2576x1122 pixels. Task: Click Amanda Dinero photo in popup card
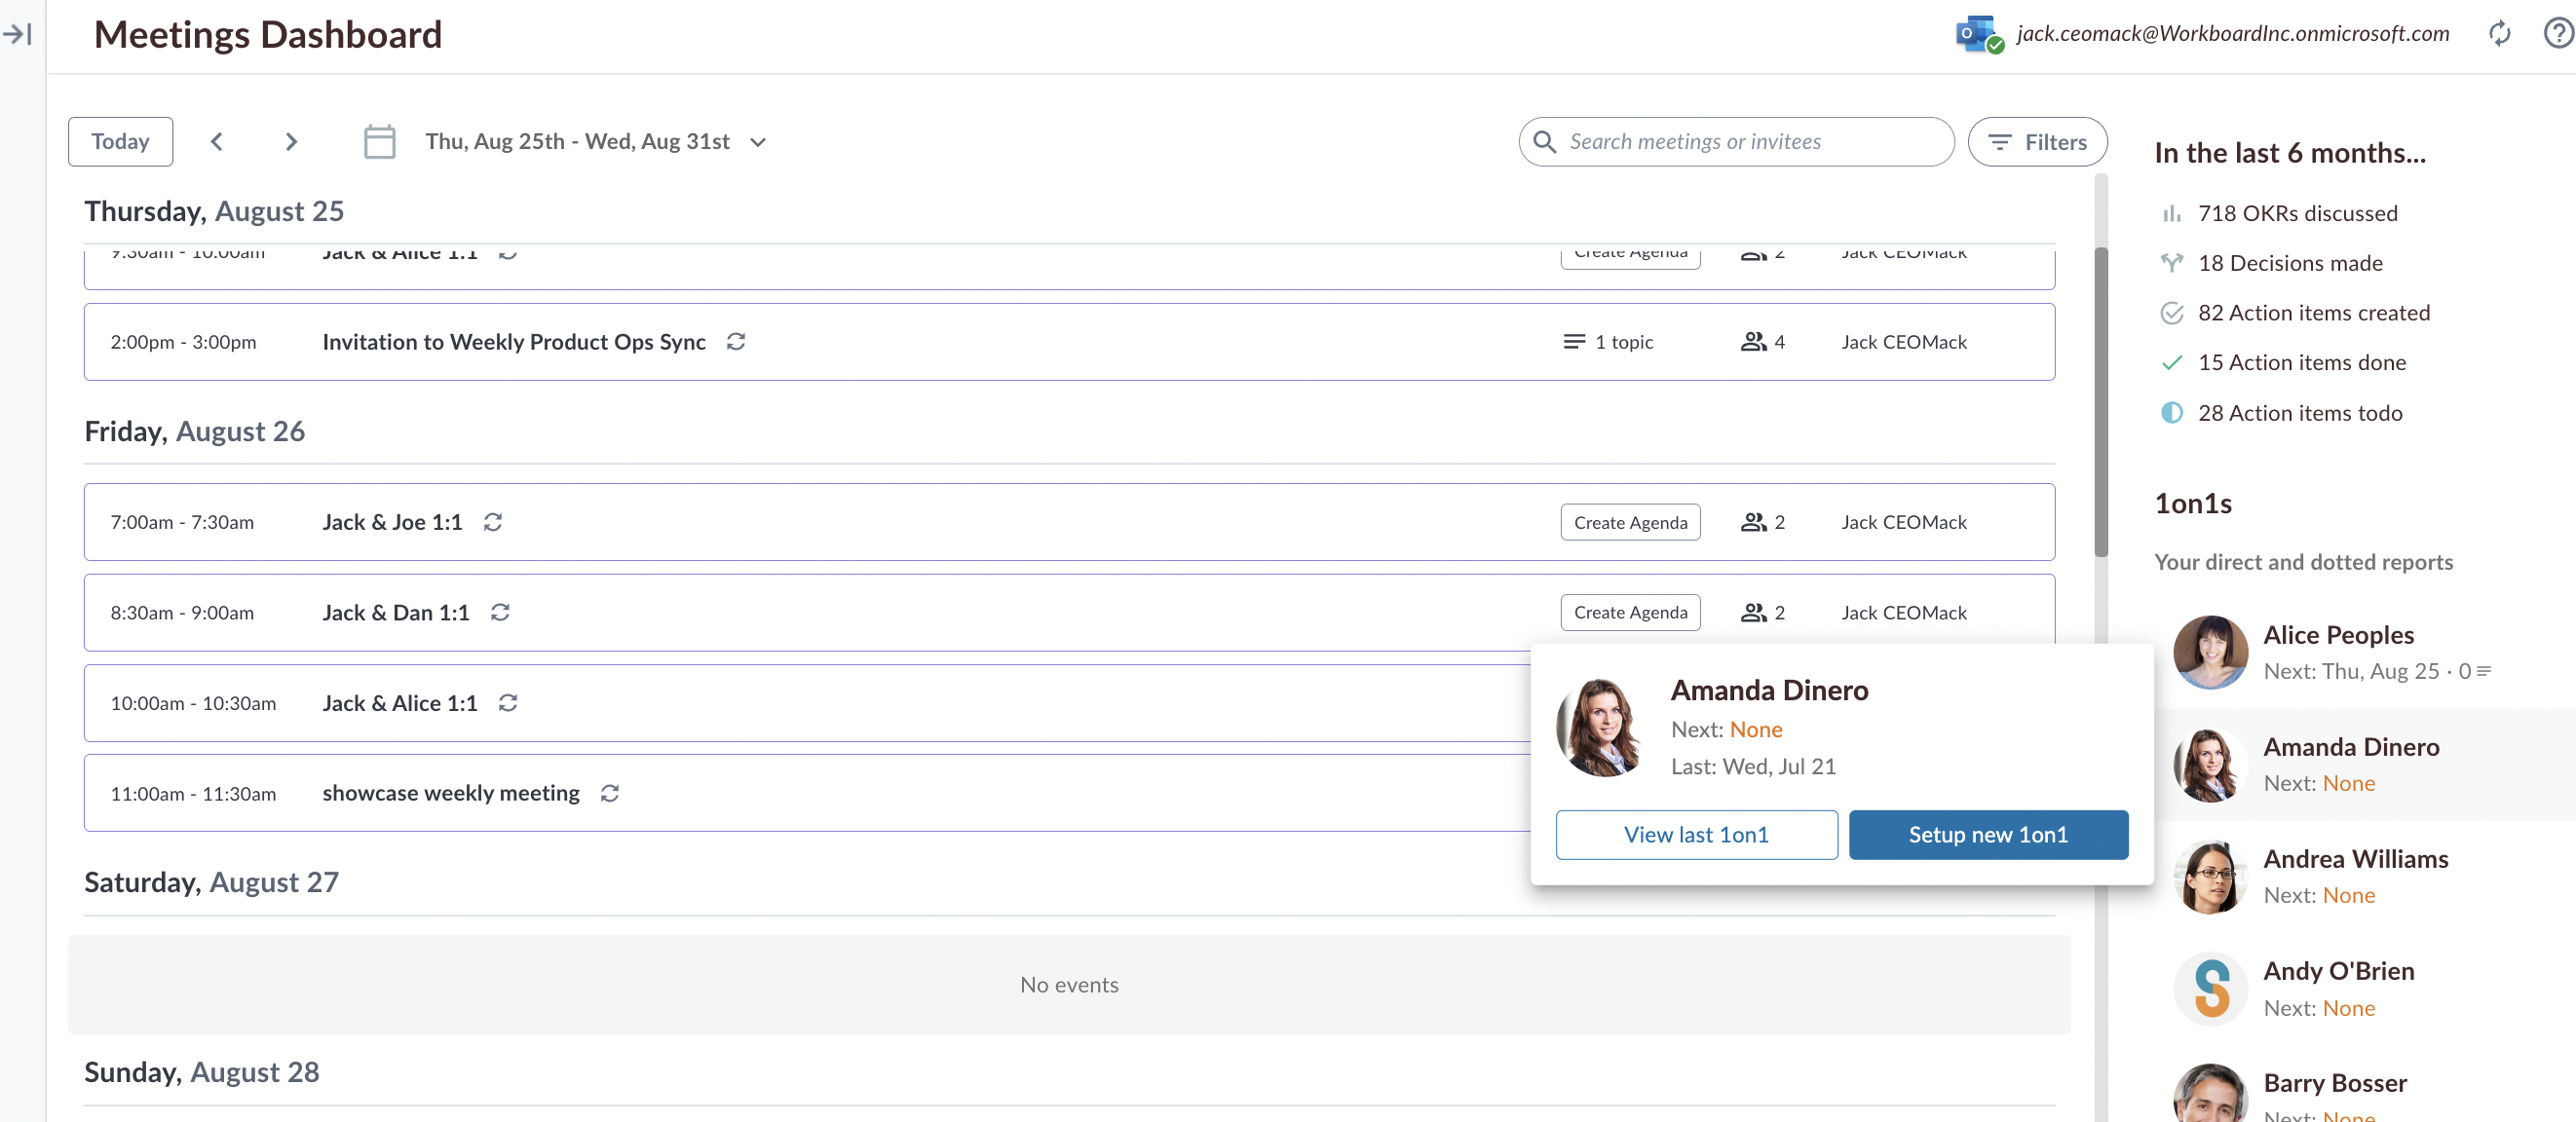click(x=1600, y=728)
